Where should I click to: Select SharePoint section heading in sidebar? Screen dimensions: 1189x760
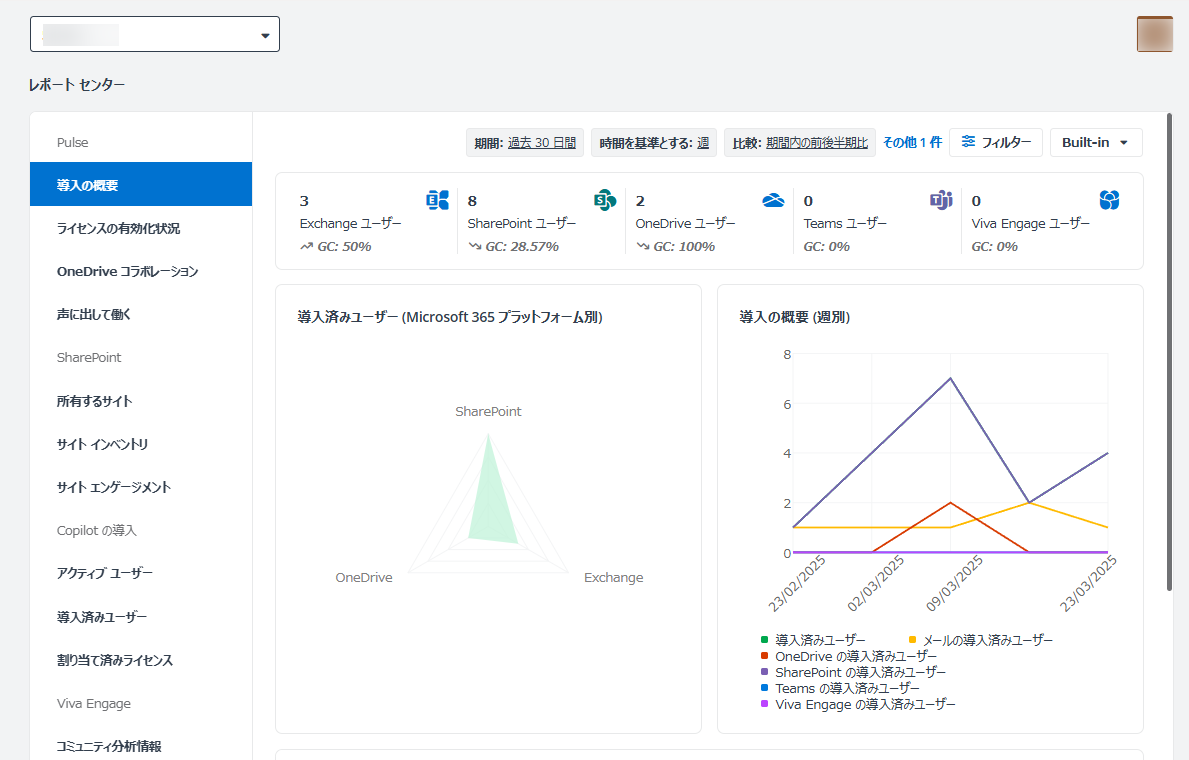(x=141, y=357)
